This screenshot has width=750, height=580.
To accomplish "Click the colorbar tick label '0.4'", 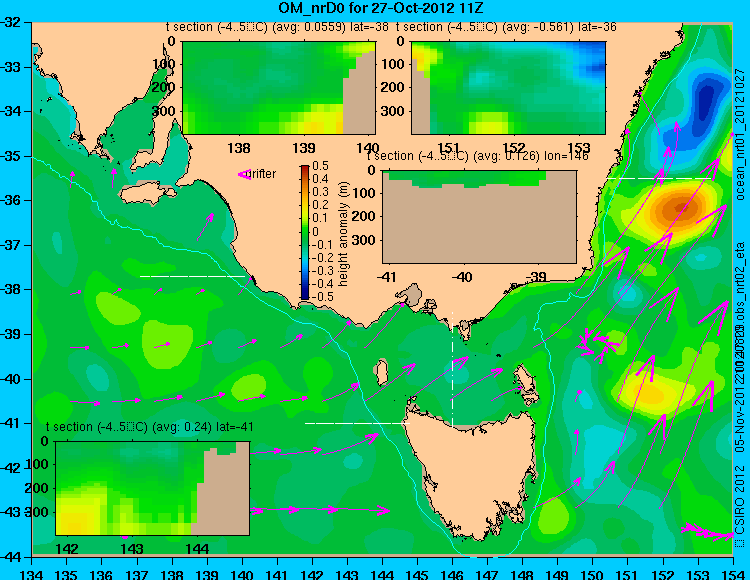I will (x=320, y=179).
